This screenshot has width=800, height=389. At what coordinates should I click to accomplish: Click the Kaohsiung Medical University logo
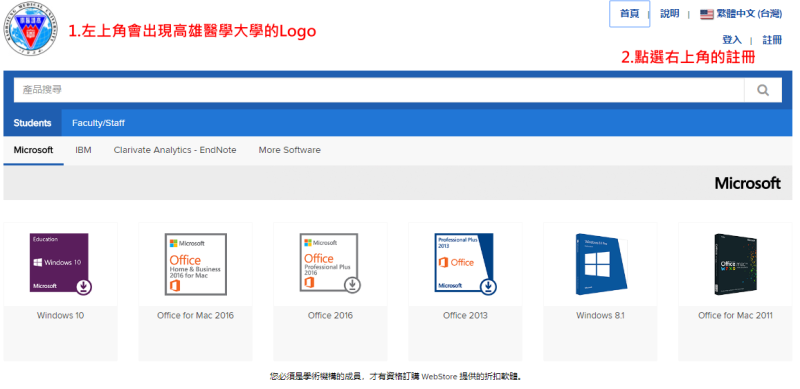click(x=30, y=28)
